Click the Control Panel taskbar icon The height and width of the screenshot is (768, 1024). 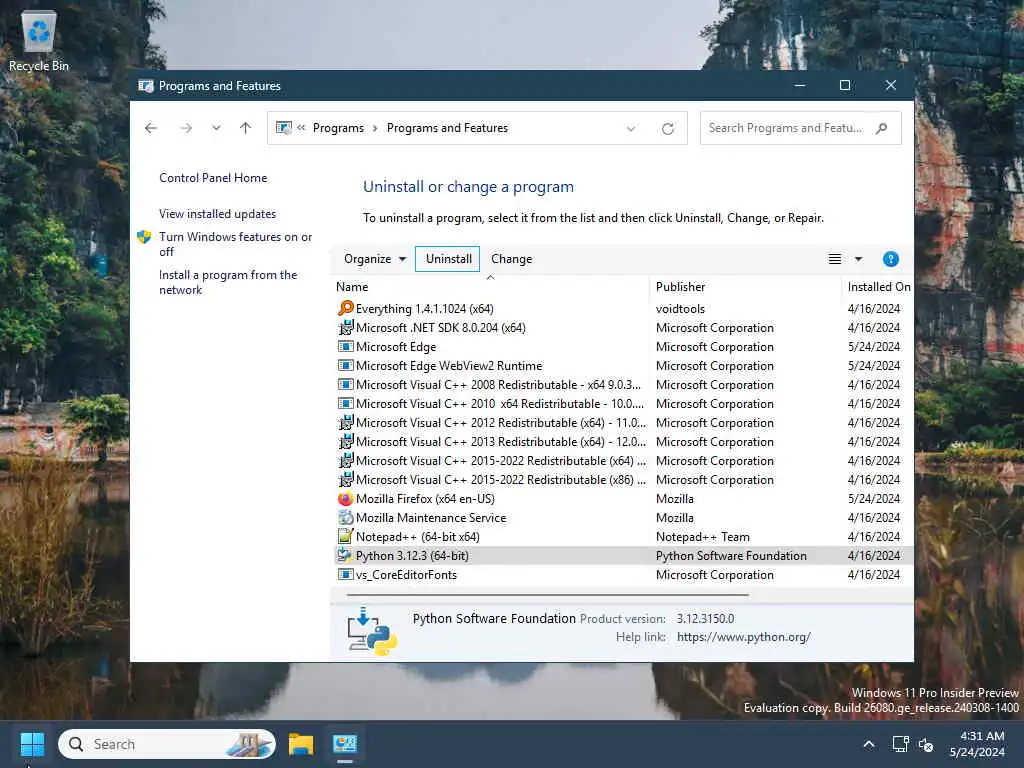click(x=345, y=744)
